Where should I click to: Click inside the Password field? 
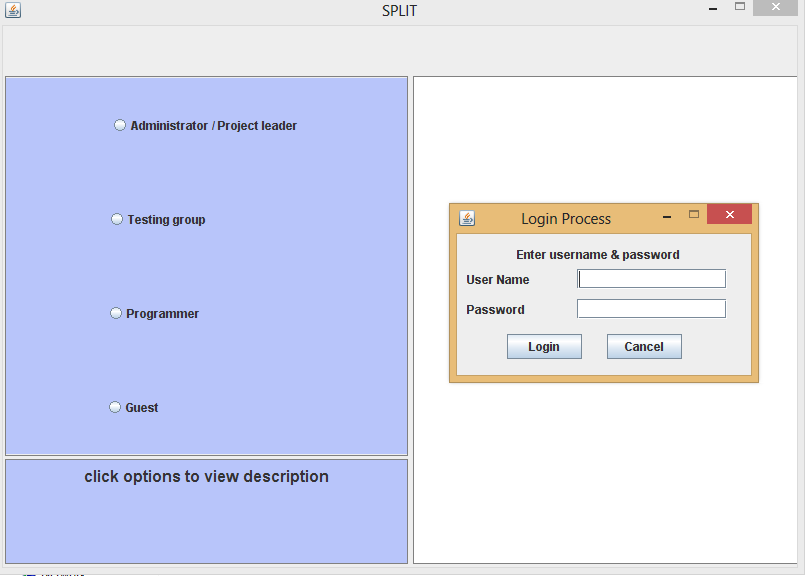click(651, 308)
